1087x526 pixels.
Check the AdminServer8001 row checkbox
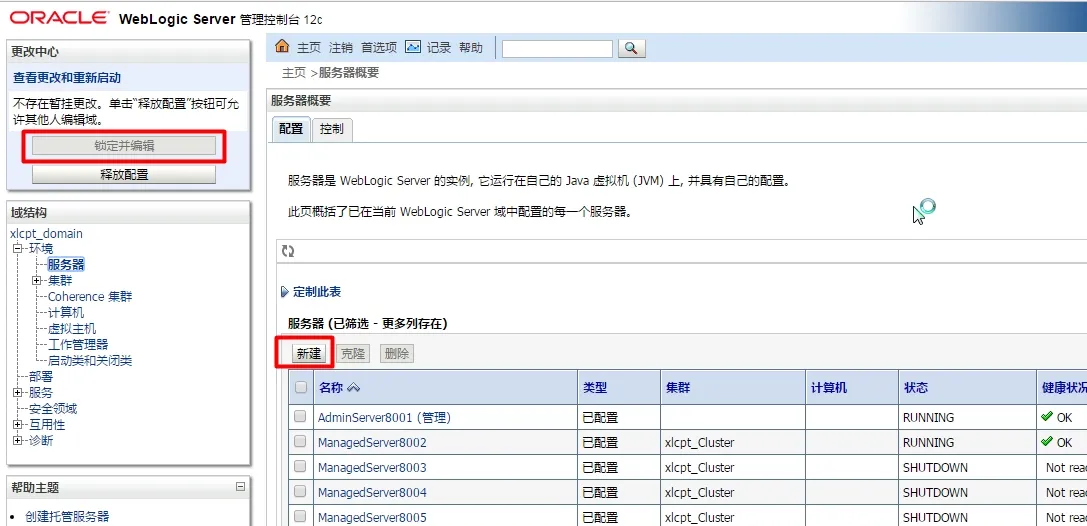point(299,417)
